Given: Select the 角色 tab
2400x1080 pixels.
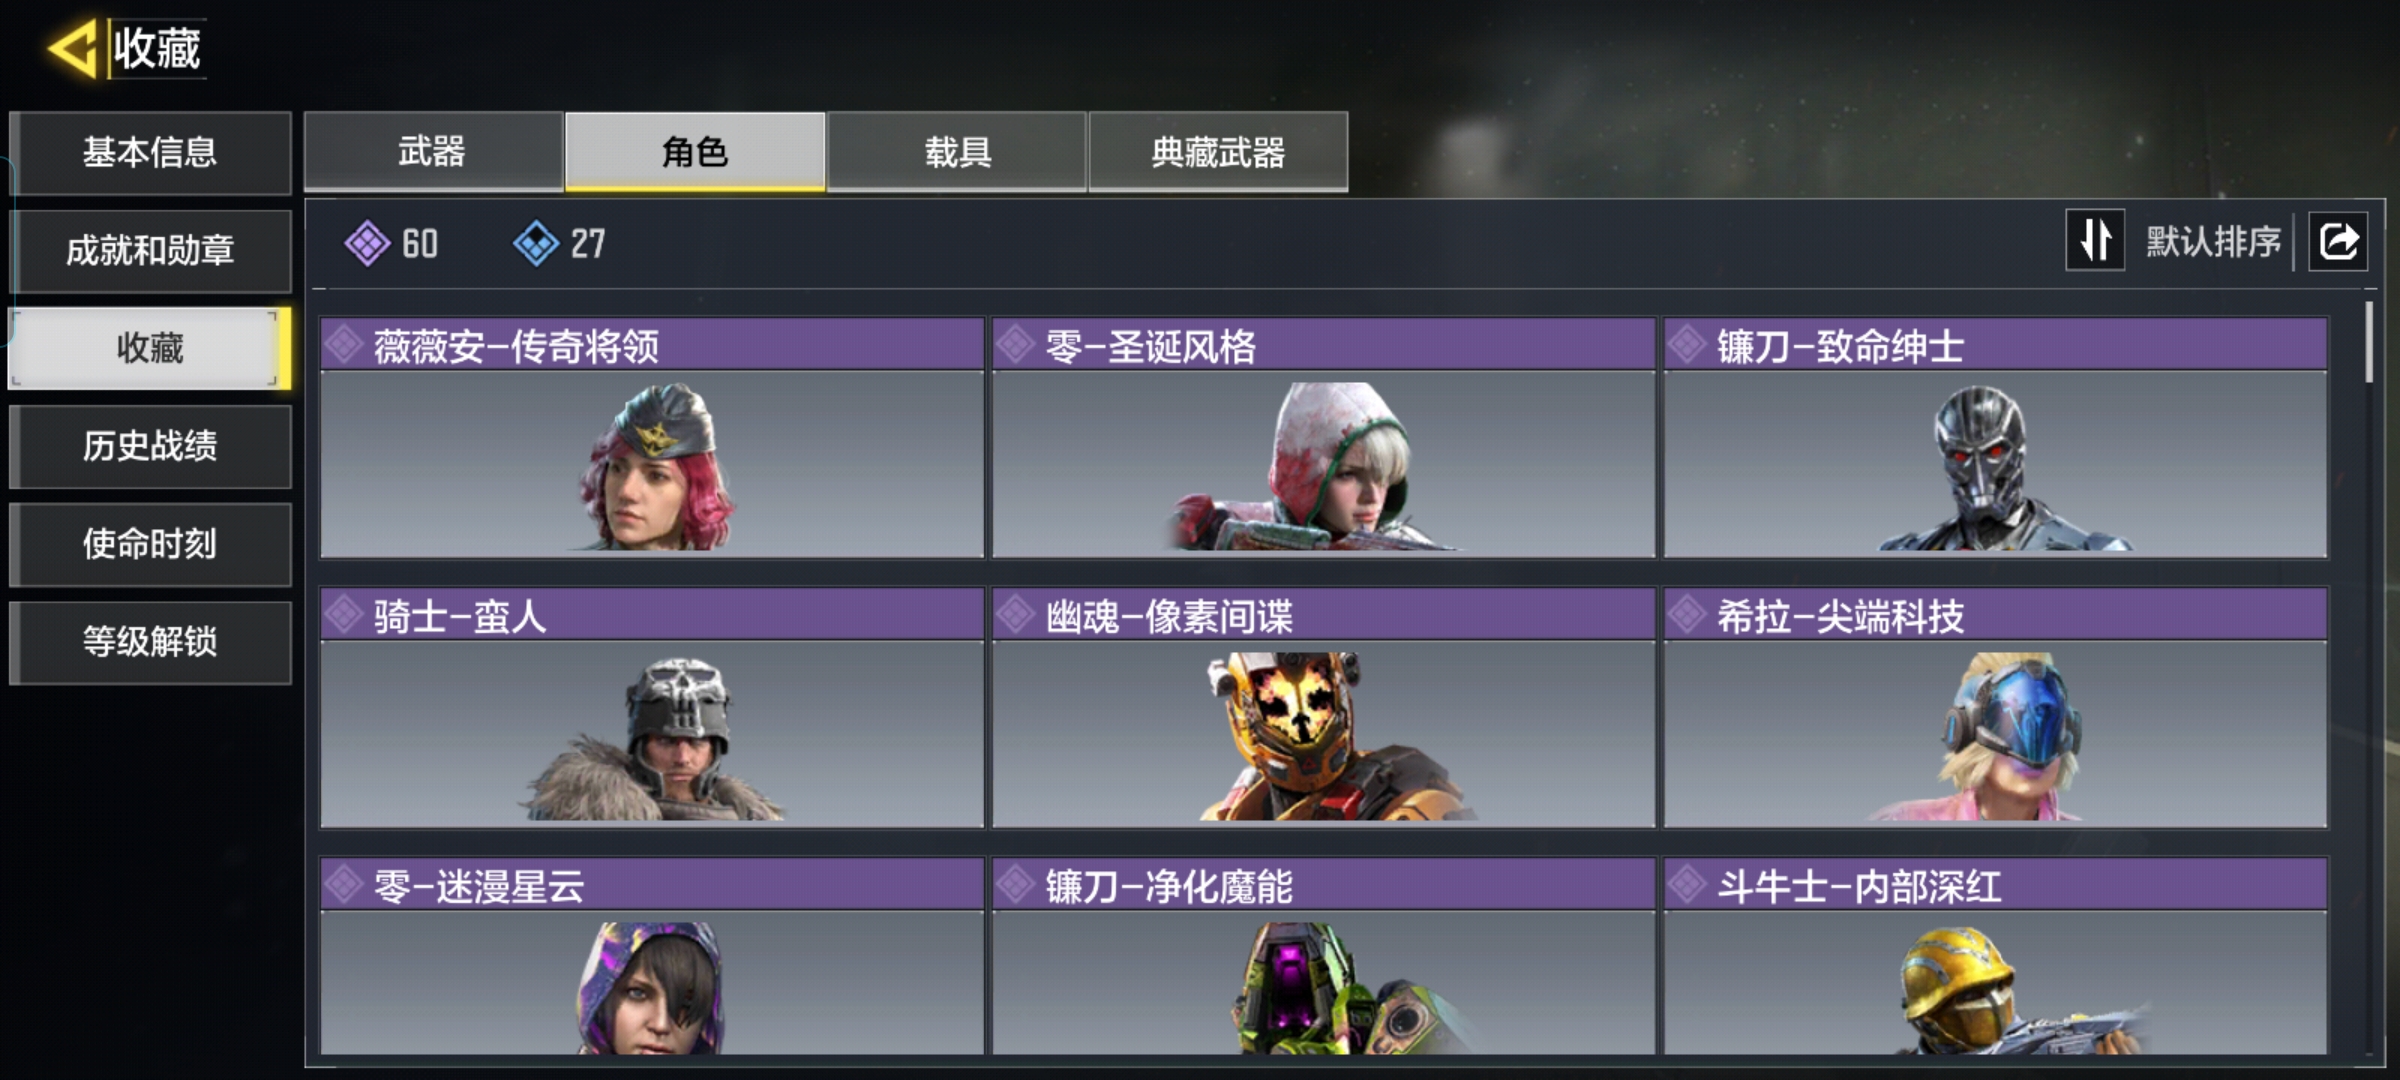Looking at the screenshot, I should tap(695, 151).
